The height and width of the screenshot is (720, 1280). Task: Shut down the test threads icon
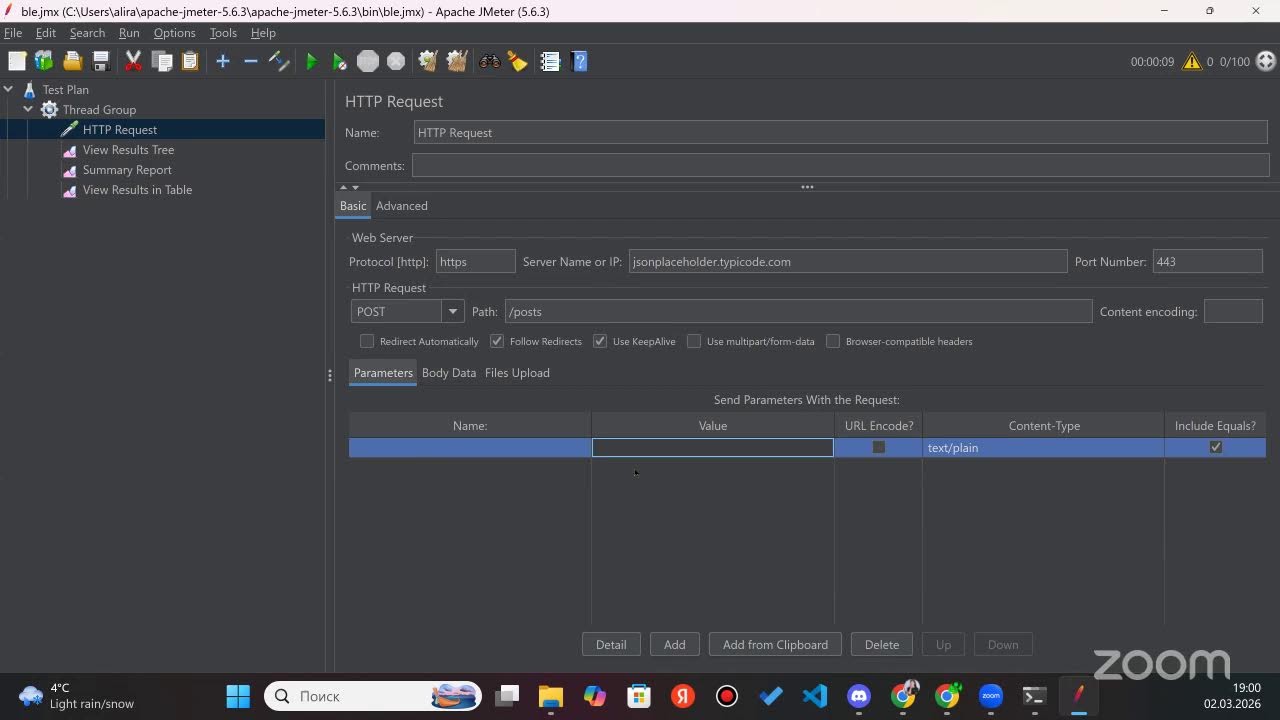point(396,61)
